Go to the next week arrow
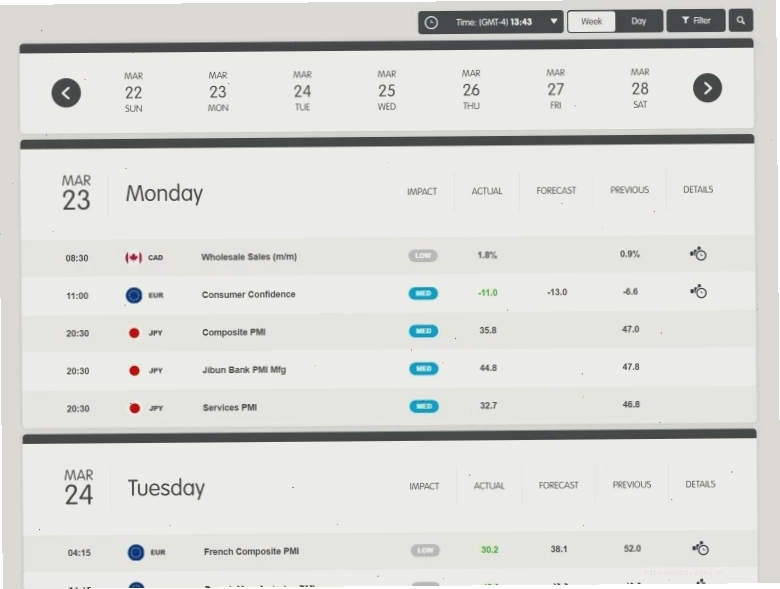 pyautogui.click(x=707, y=88)
